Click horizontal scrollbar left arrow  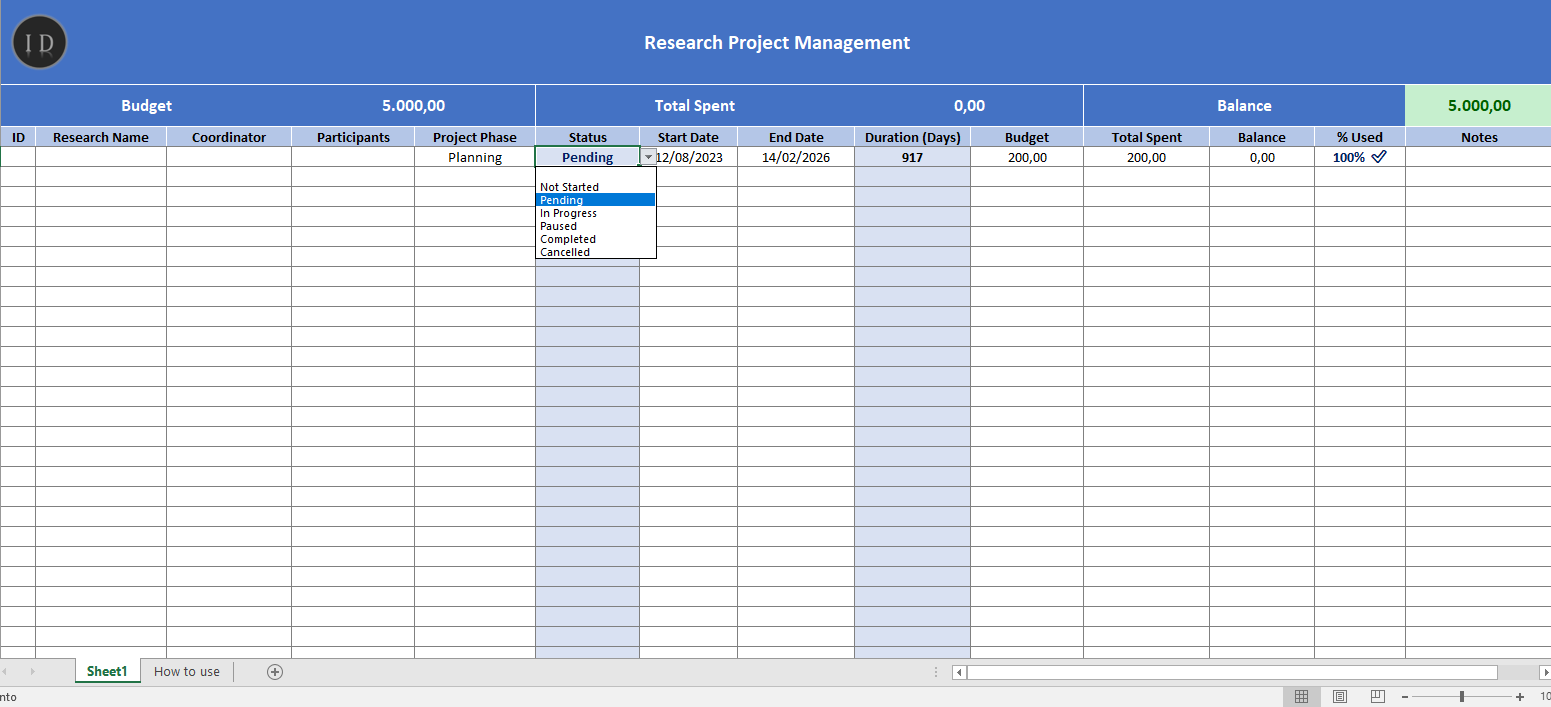(x=959, y=672)
